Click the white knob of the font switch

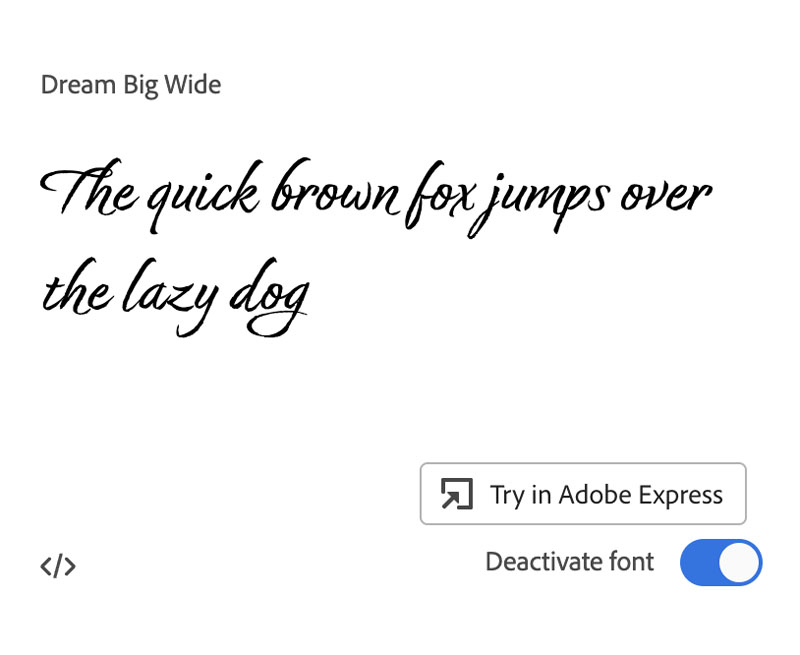coord(739,562)
